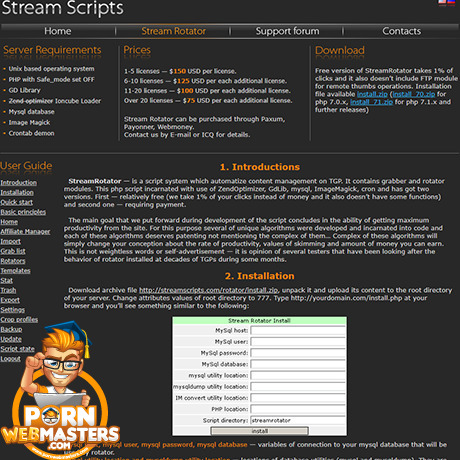Select the Stream Rotator tab

point(173,31)
